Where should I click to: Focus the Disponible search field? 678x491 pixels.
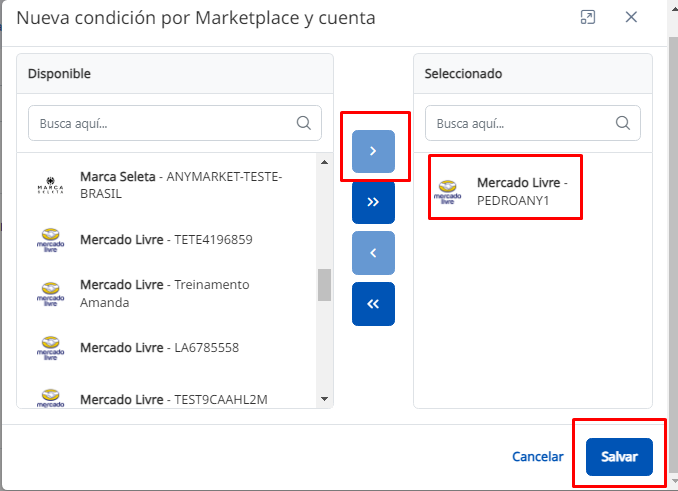175,123
